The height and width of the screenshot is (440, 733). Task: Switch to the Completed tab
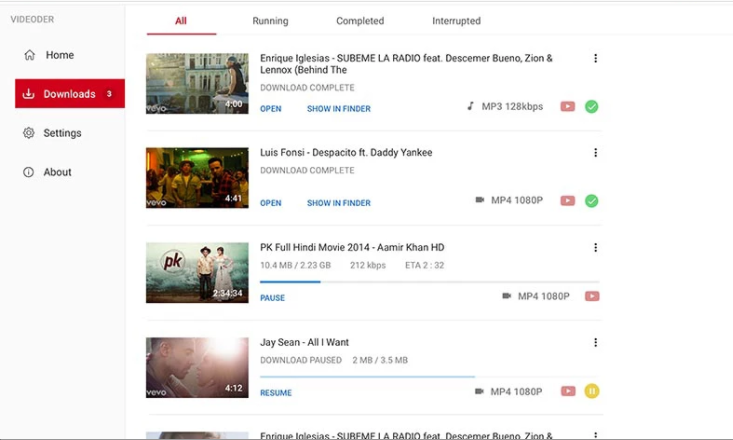360,21
